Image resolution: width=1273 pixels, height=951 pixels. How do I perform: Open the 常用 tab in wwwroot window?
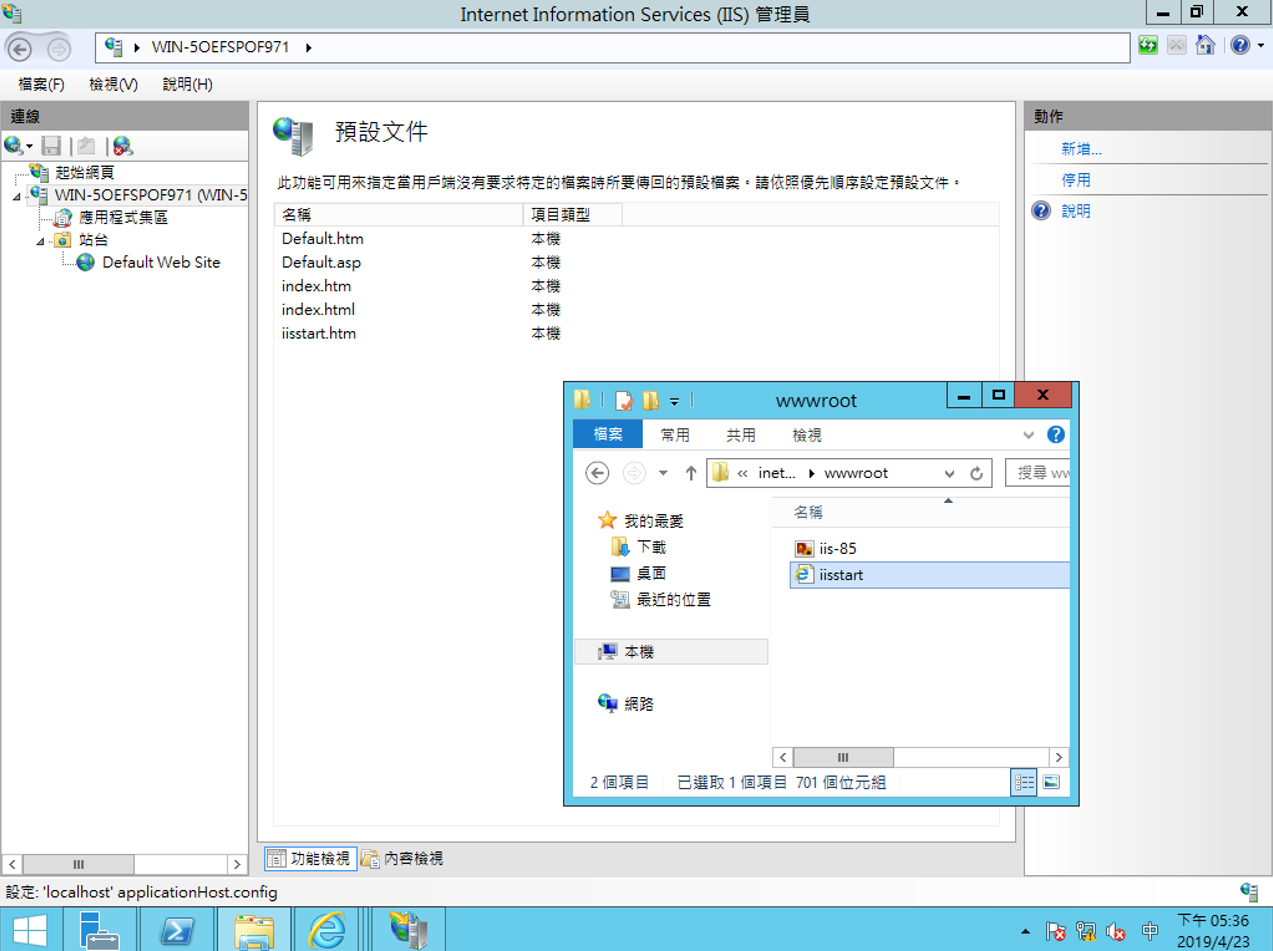click(x=675, y=435)
